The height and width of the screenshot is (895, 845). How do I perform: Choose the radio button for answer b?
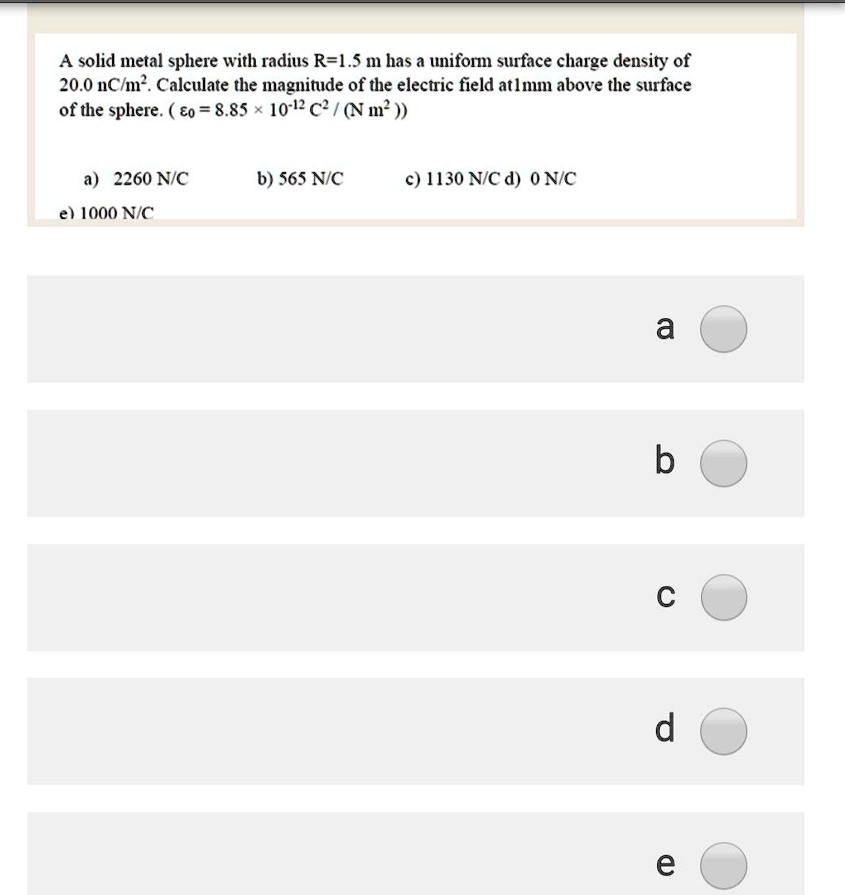(x=723, y=464)
